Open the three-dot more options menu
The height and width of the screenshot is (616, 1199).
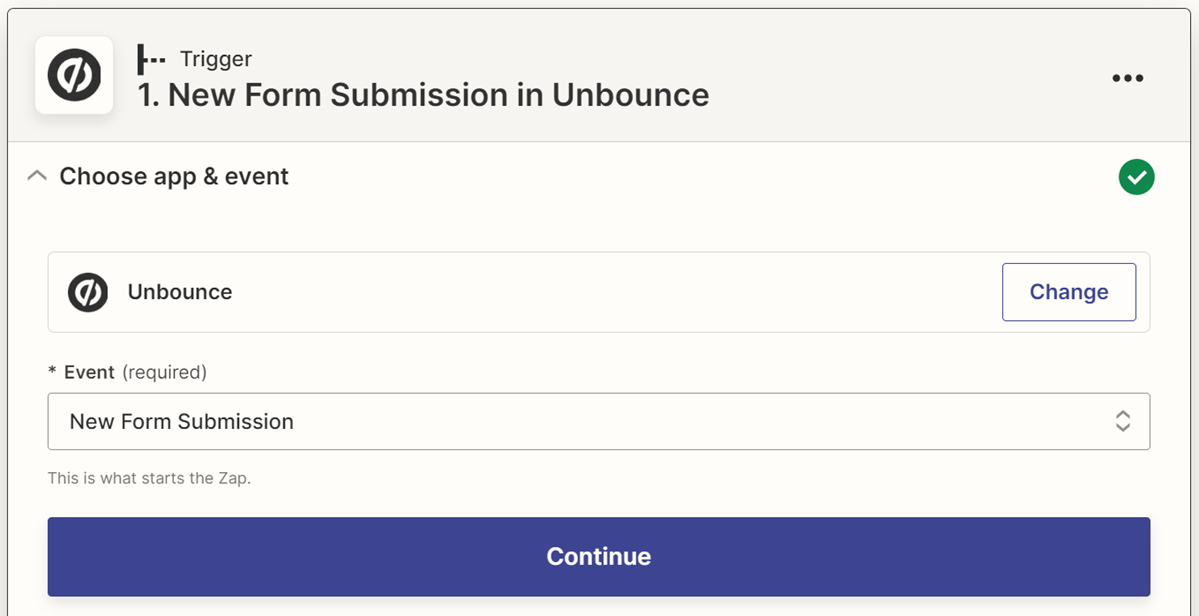coord(1127,78)
